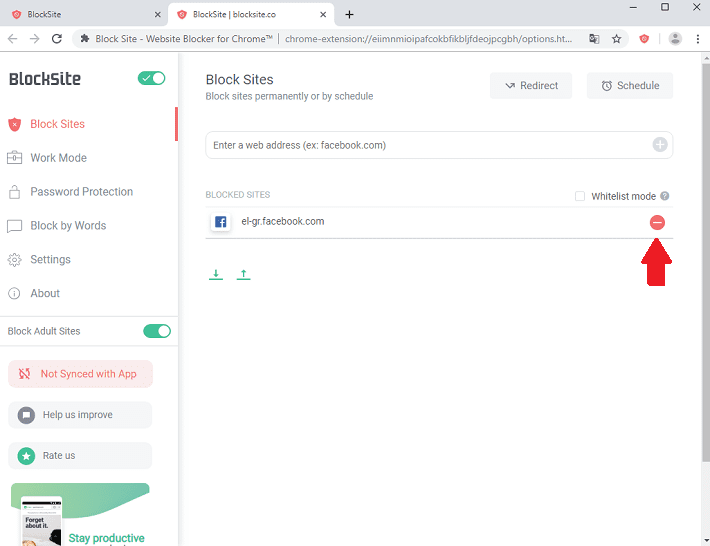Open Settings in sidebar
The width and height of the screenshot is (710, 546).
tap(89, 259)
